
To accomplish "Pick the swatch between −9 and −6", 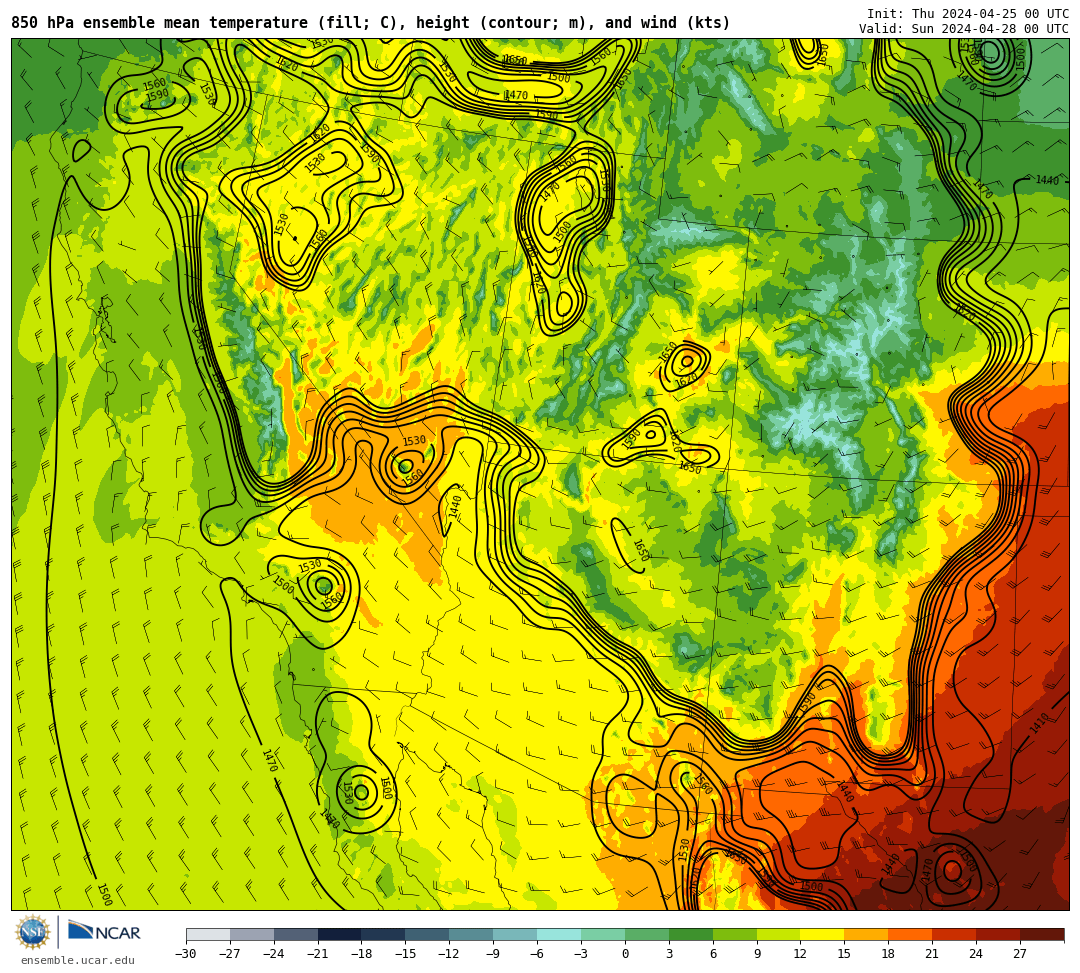I will (515, 934).
